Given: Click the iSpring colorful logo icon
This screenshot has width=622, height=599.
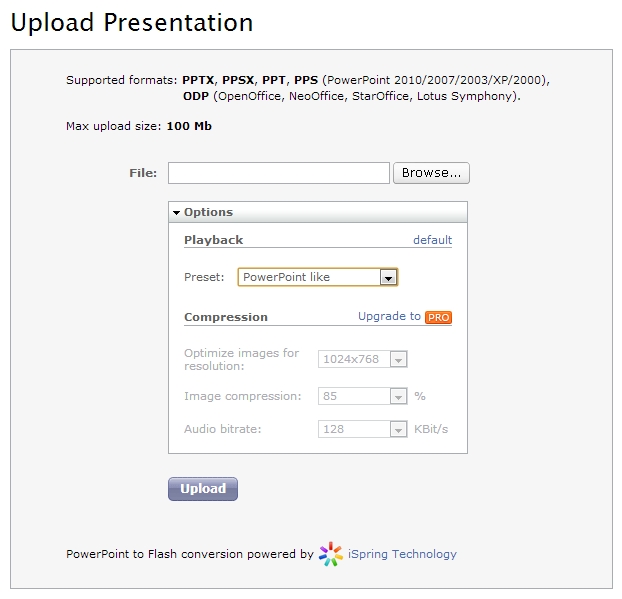Looking at the screenshot, I should click(330, 554).
